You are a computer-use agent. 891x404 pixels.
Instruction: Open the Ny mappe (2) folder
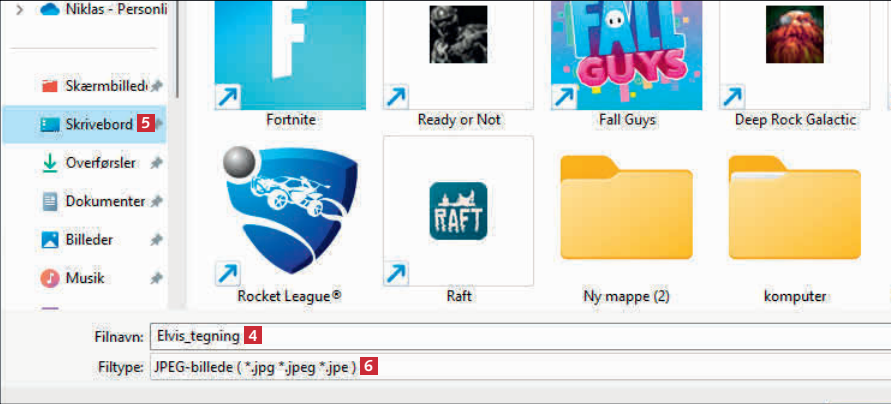pyautogui.click(x=626, y=210)
